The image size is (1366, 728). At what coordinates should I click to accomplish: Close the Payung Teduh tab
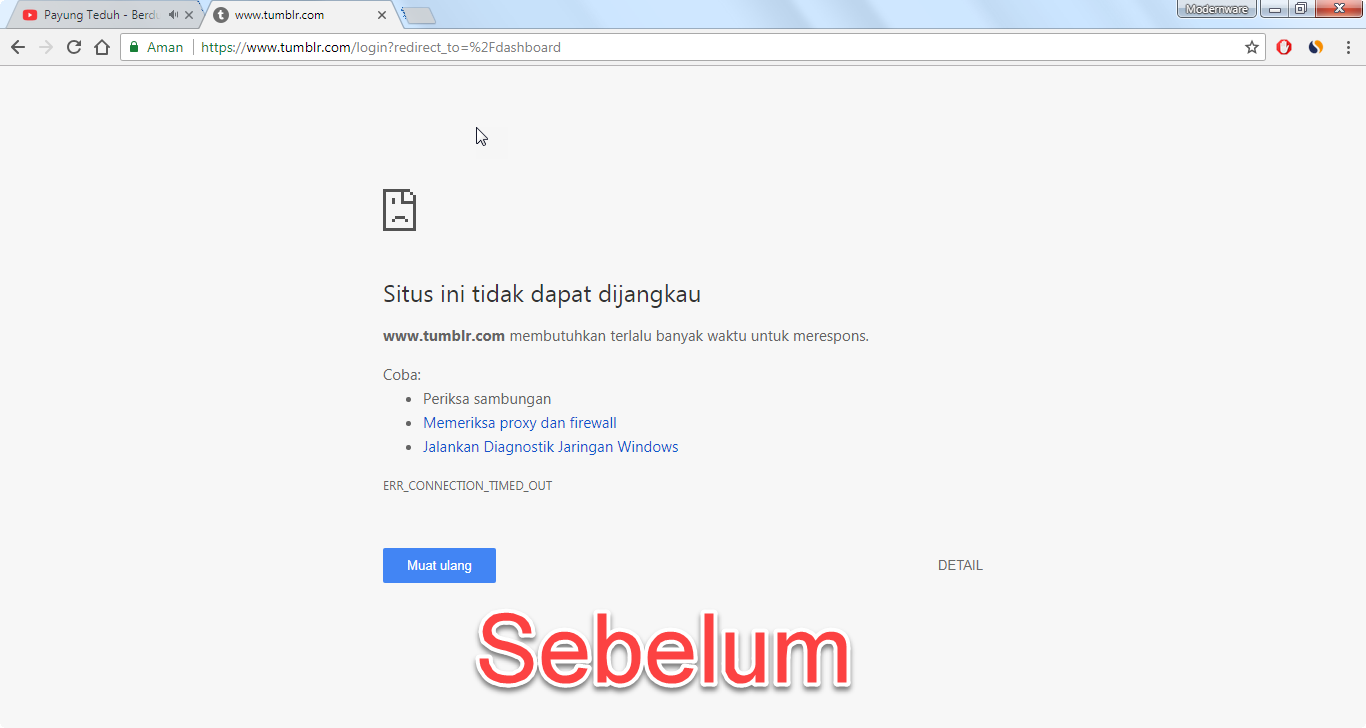click(189, 15)
